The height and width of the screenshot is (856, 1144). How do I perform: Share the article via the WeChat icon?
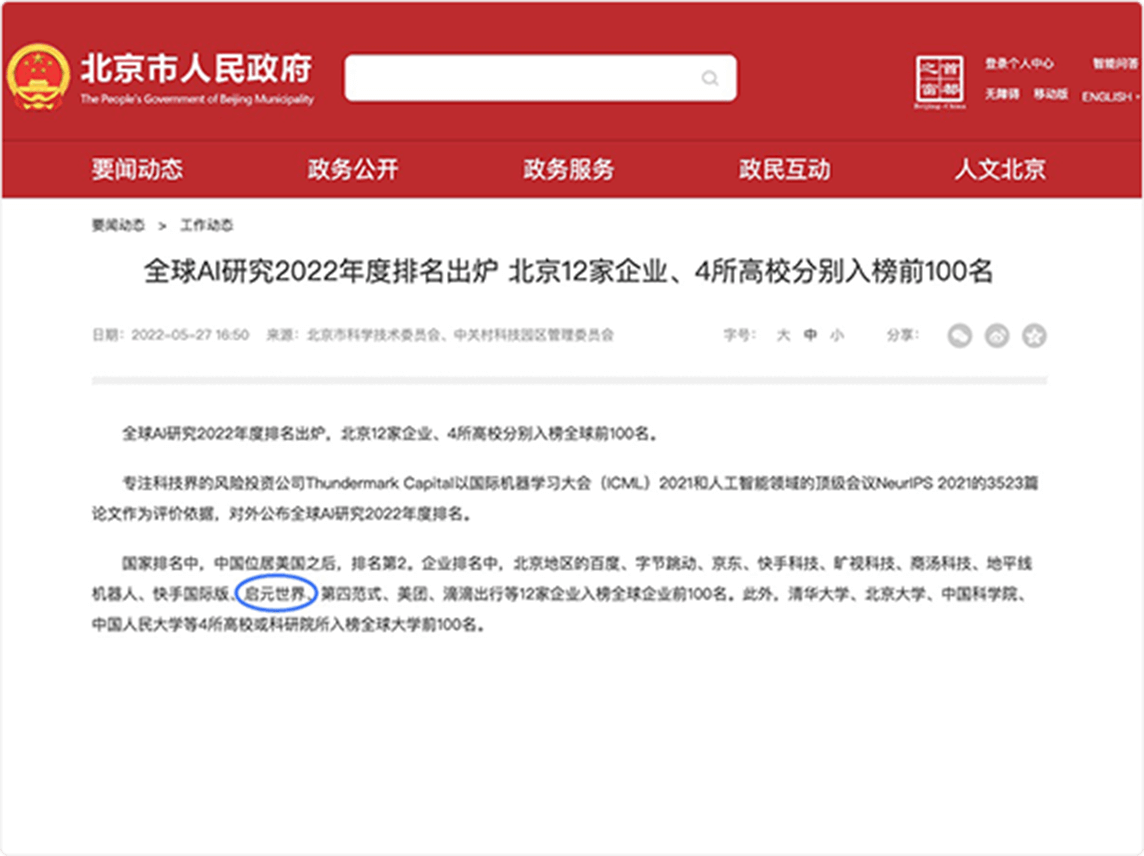point(959,336)
